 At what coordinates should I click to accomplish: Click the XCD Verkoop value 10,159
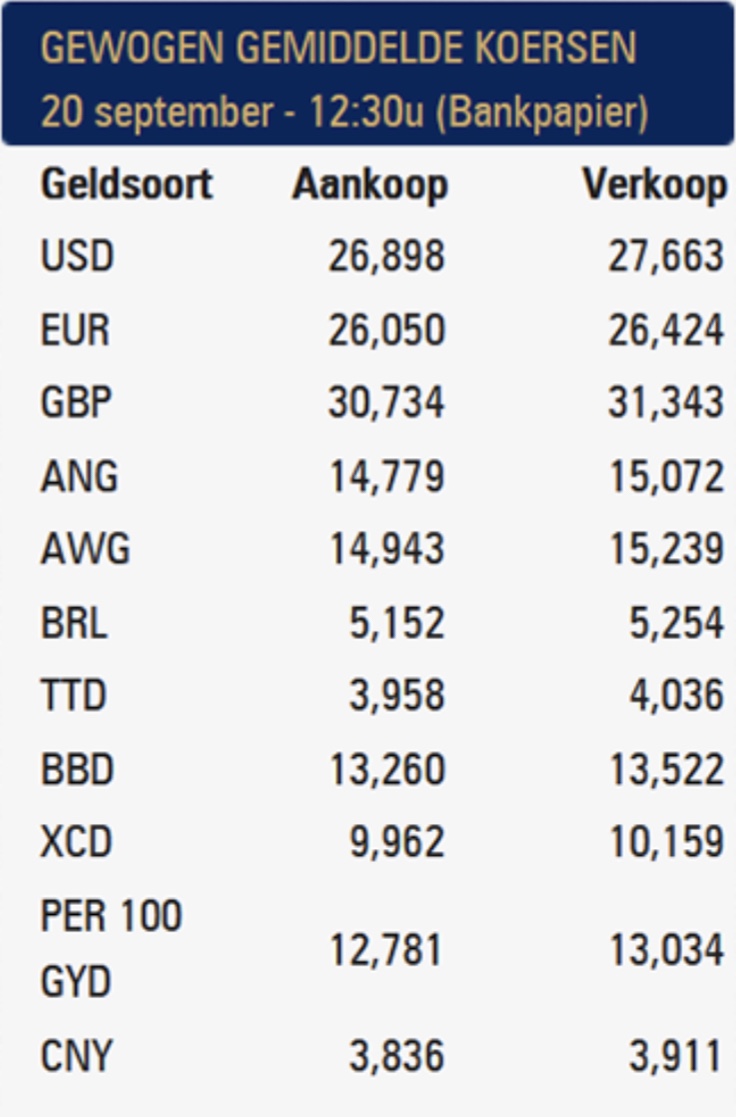(666, 842)
